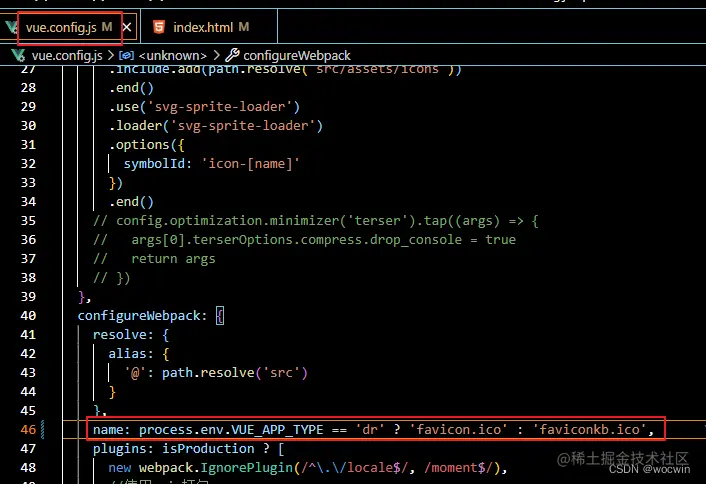The height and width of the screenshot is (484, 706).
Task: Click the commented return args line
Action: click(154, 258)
